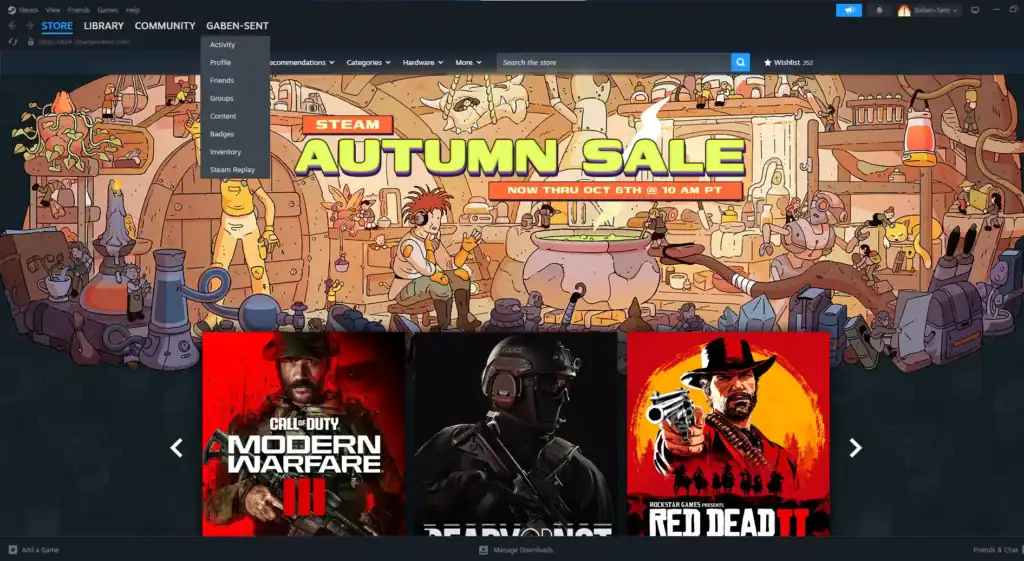Expand the Hardware dropdown
The height and width of the screenshot is (561, 1024).
(x=423, y=62)
